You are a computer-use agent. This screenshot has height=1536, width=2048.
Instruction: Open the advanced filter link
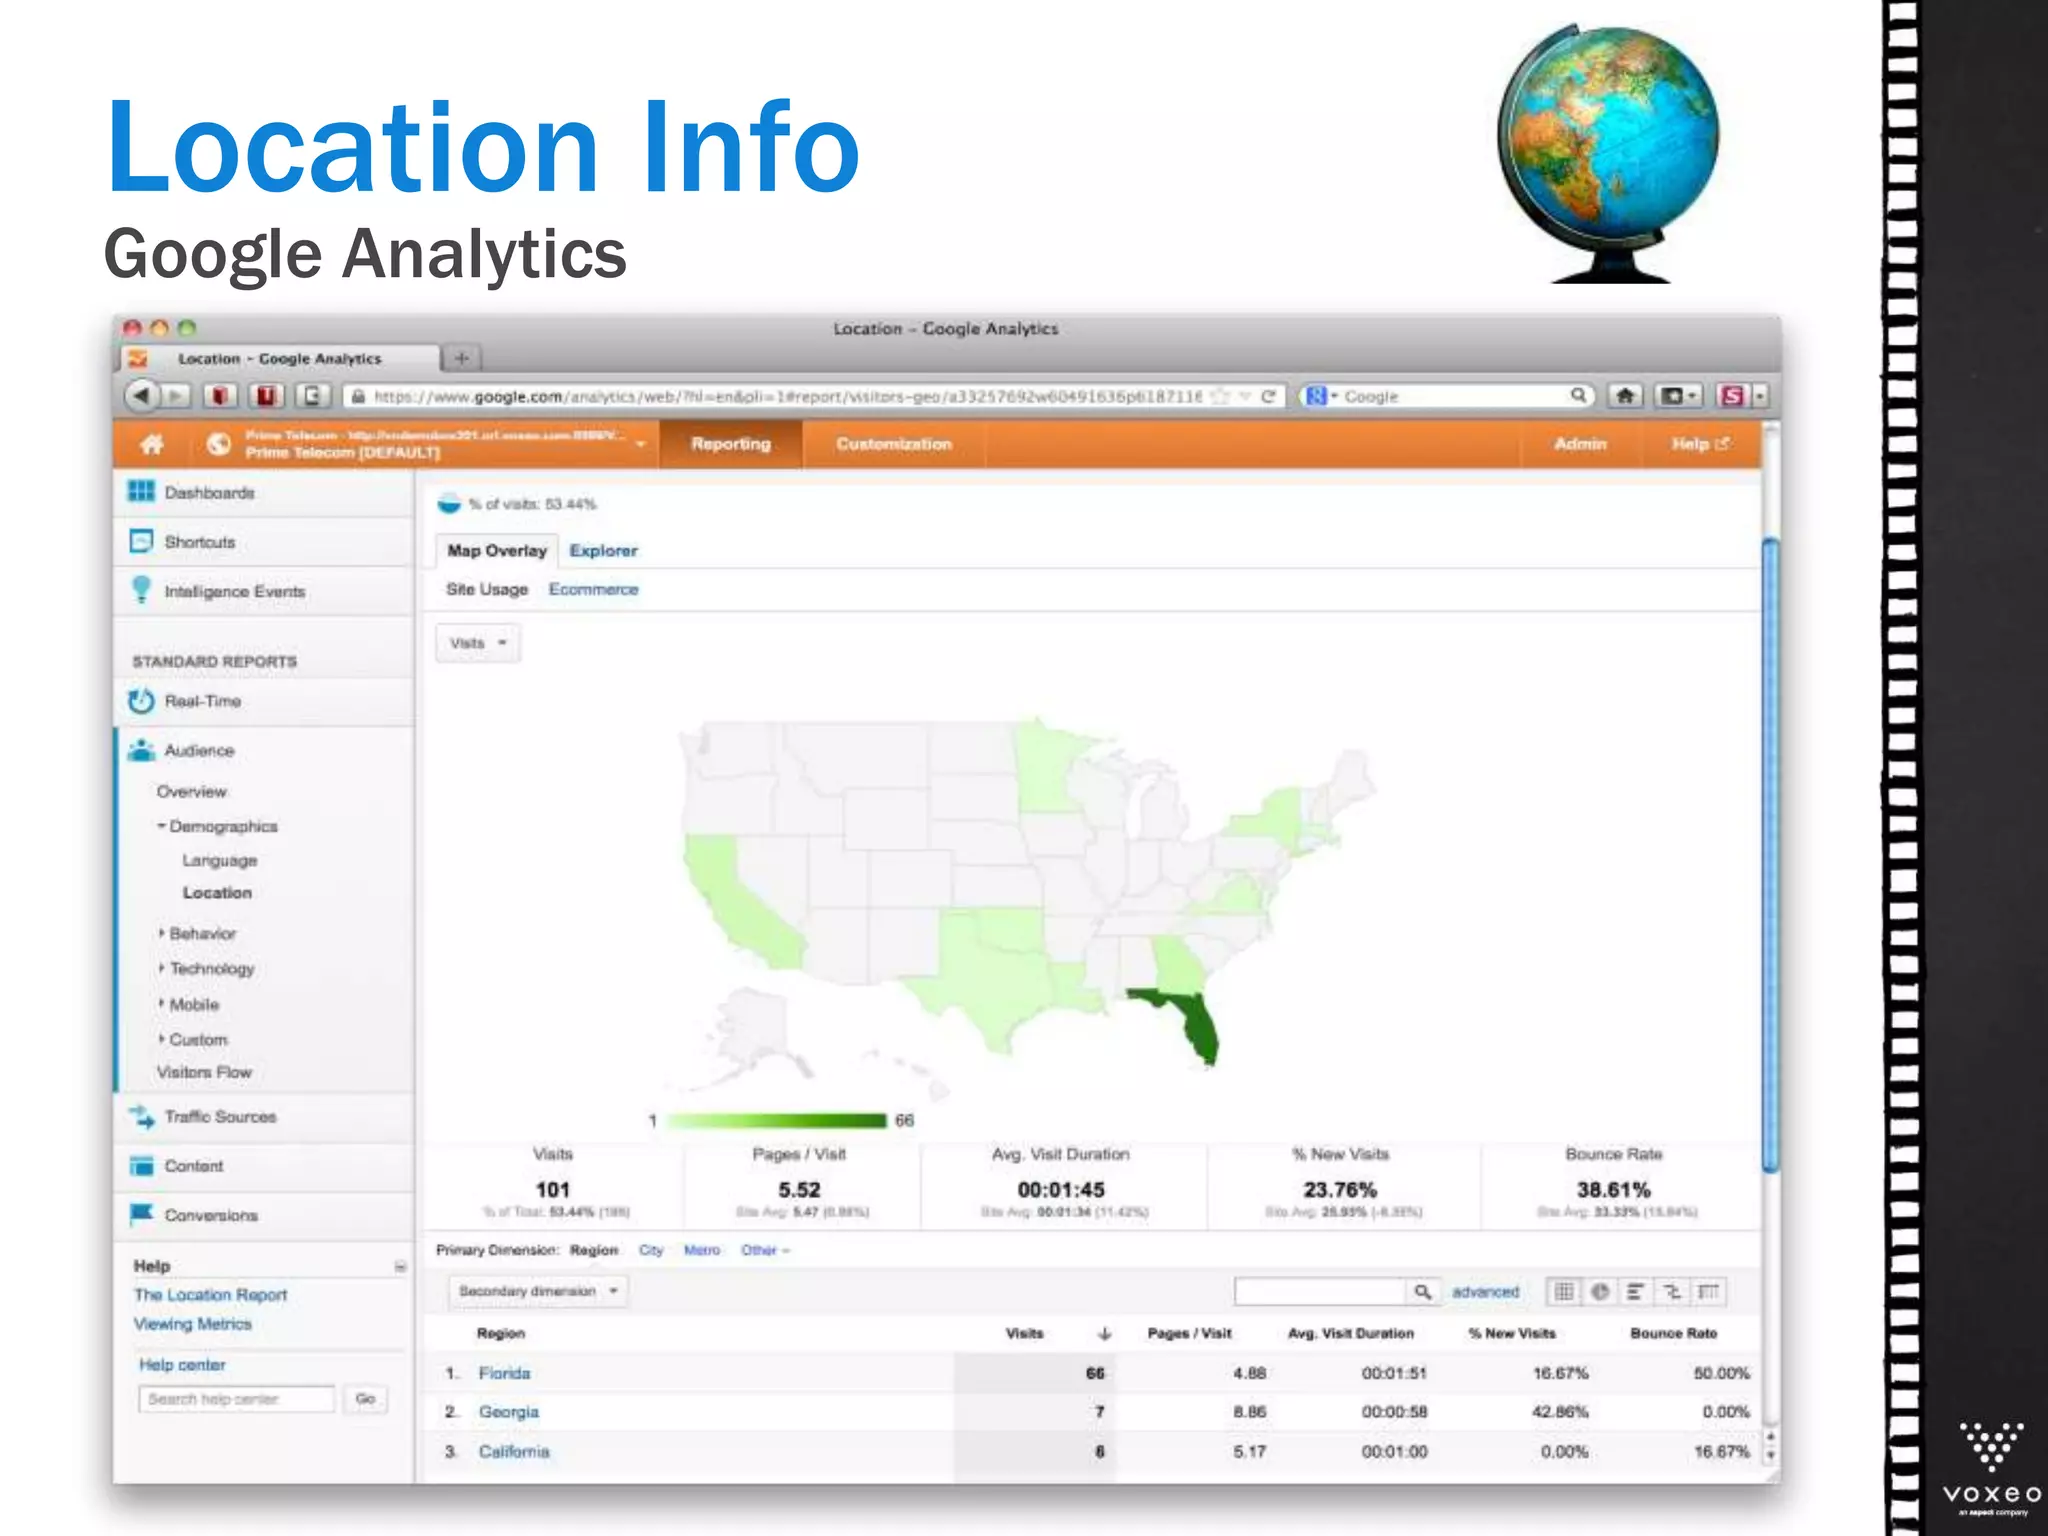coord(1485,1292)
